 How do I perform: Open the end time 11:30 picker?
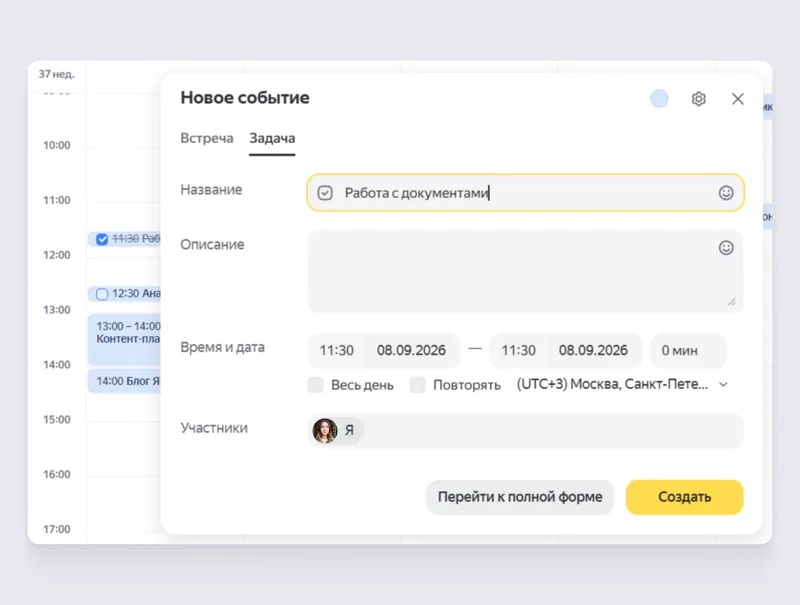(x=518, y=350)
